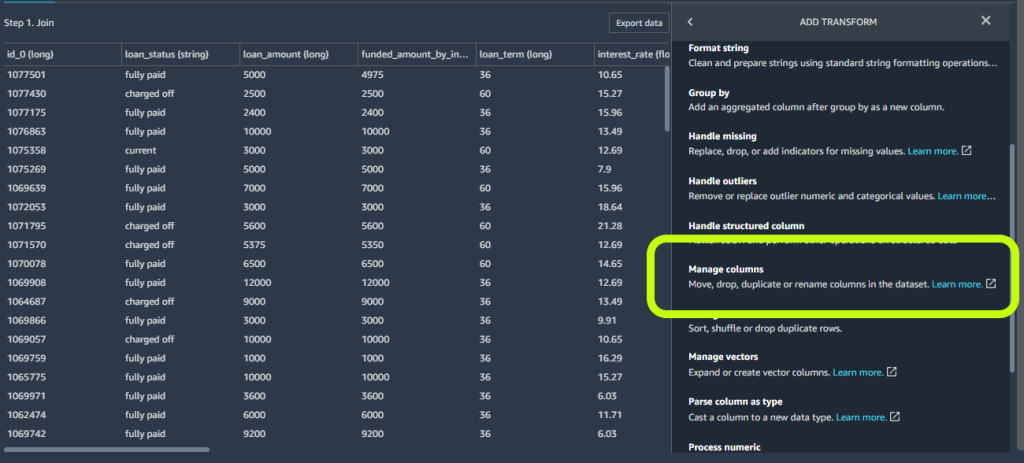Click the loan_amount (long) column header
Viewport: 1024px width, 463px height.
(298, 54)
